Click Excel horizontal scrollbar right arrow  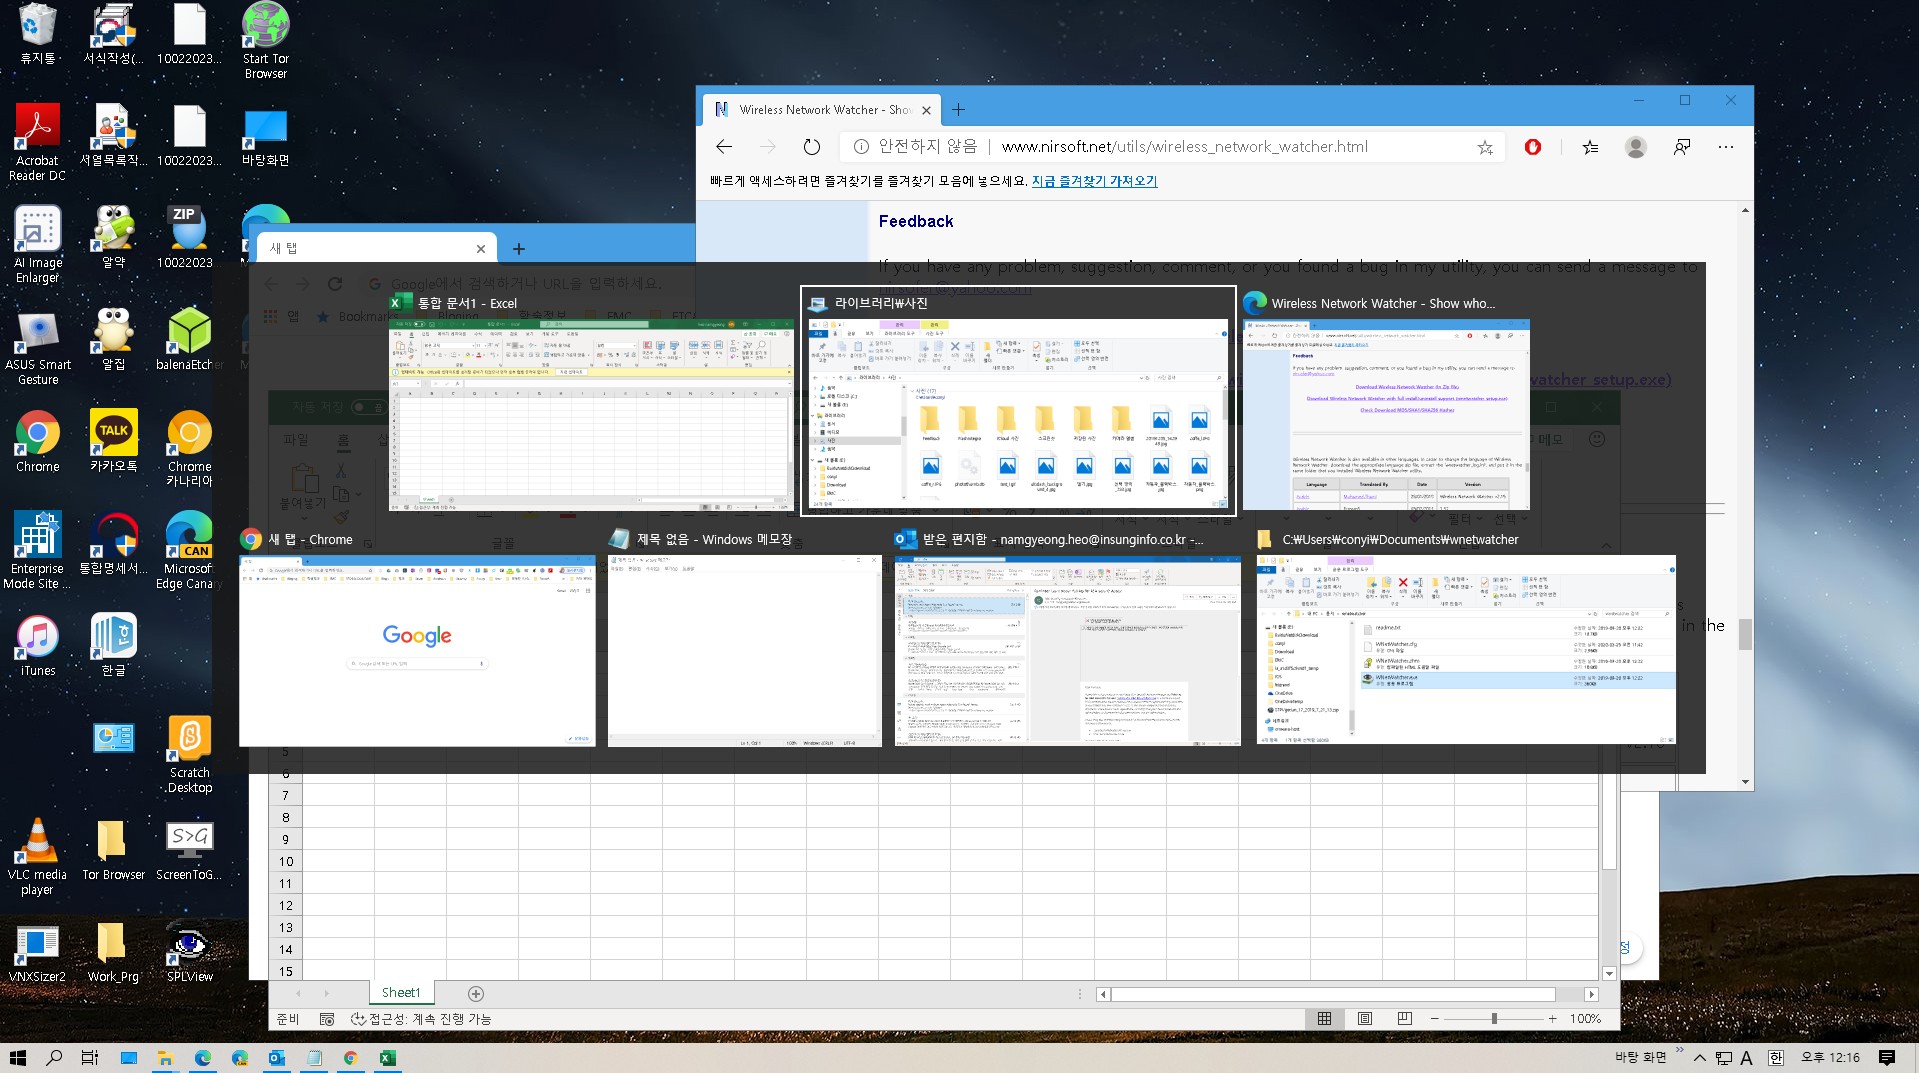1591,994
